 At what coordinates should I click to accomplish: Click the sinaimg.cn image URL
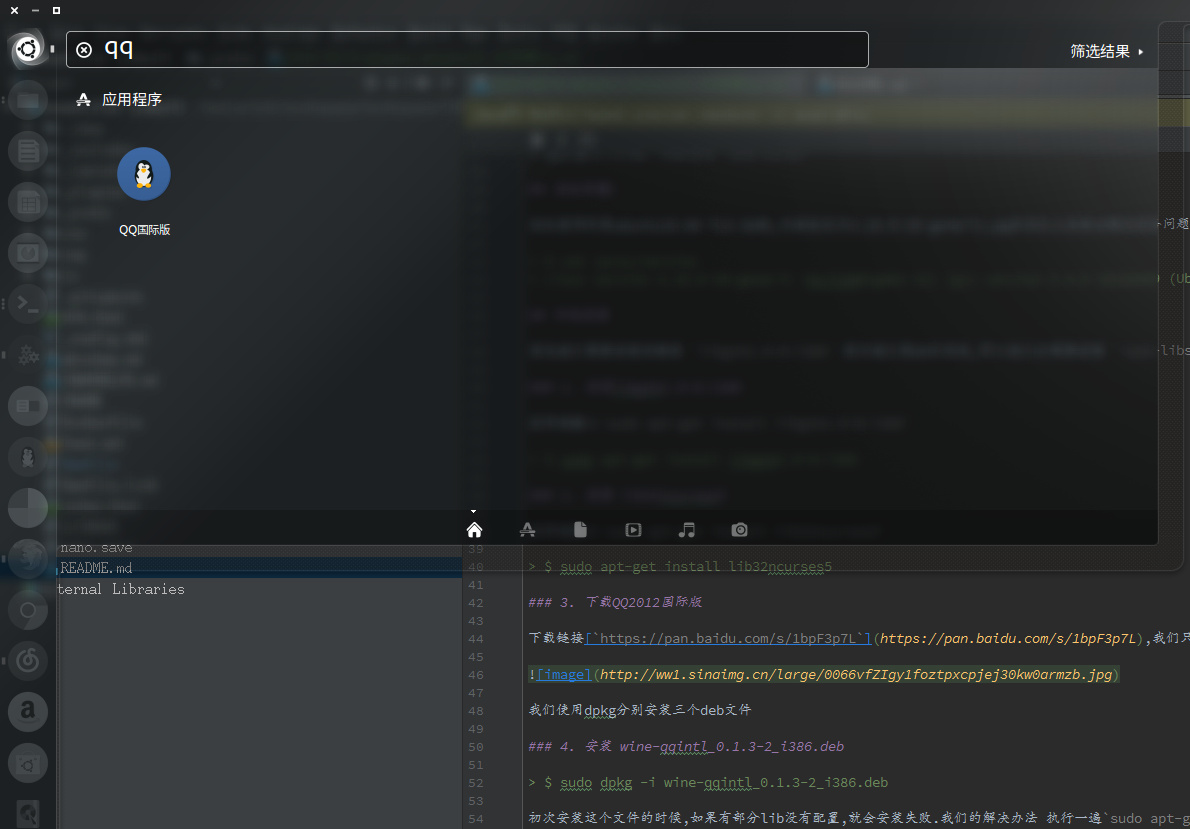coord(856,674)
